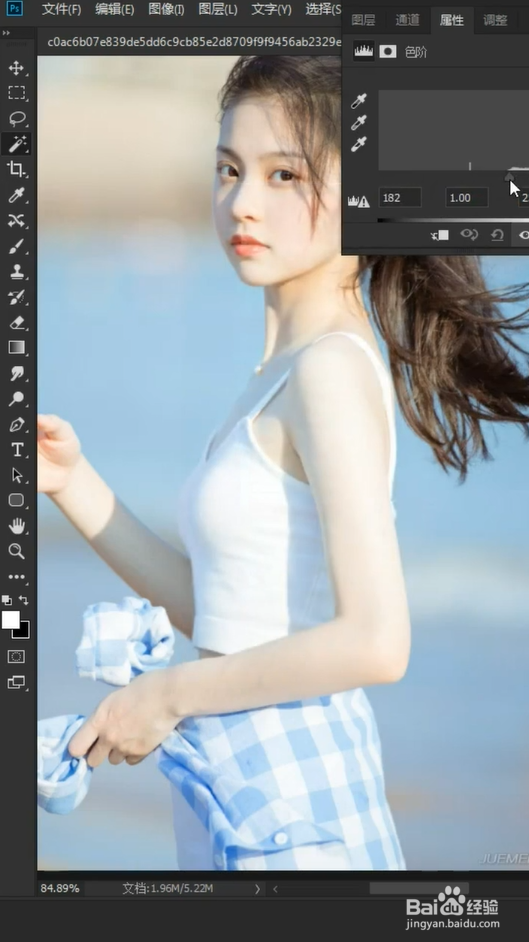Select the Patch healing tool
529x942 pixels.
click(x=16, y=220)
